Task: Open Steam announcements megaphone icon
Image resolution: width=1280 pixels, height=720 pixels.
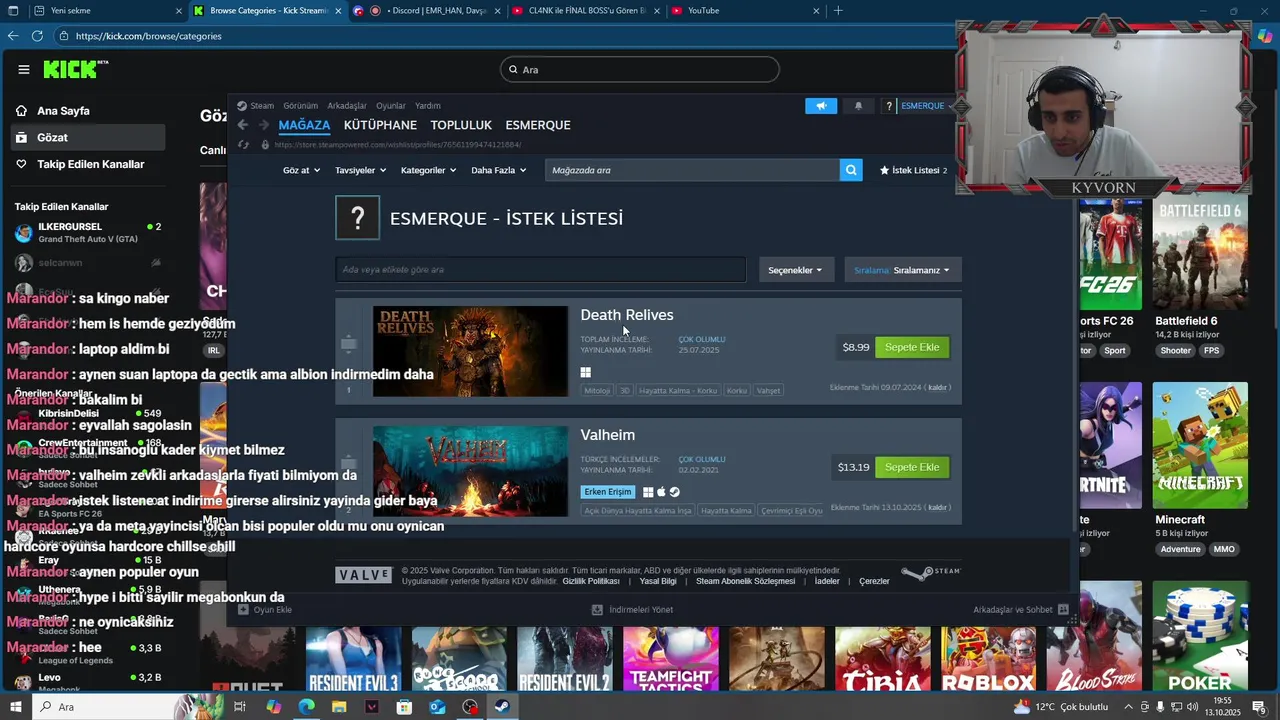Action: pyautogui.click(x=821, y=106)
